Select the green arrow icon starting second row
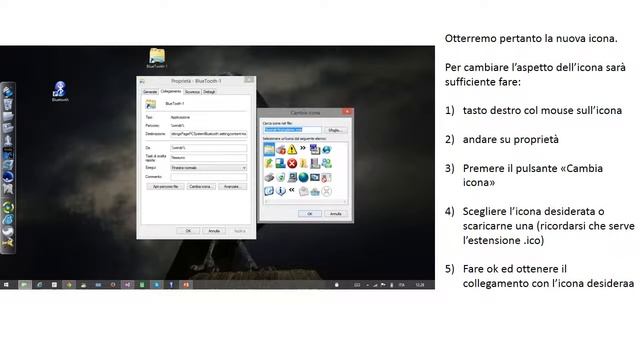 [269, 163]
